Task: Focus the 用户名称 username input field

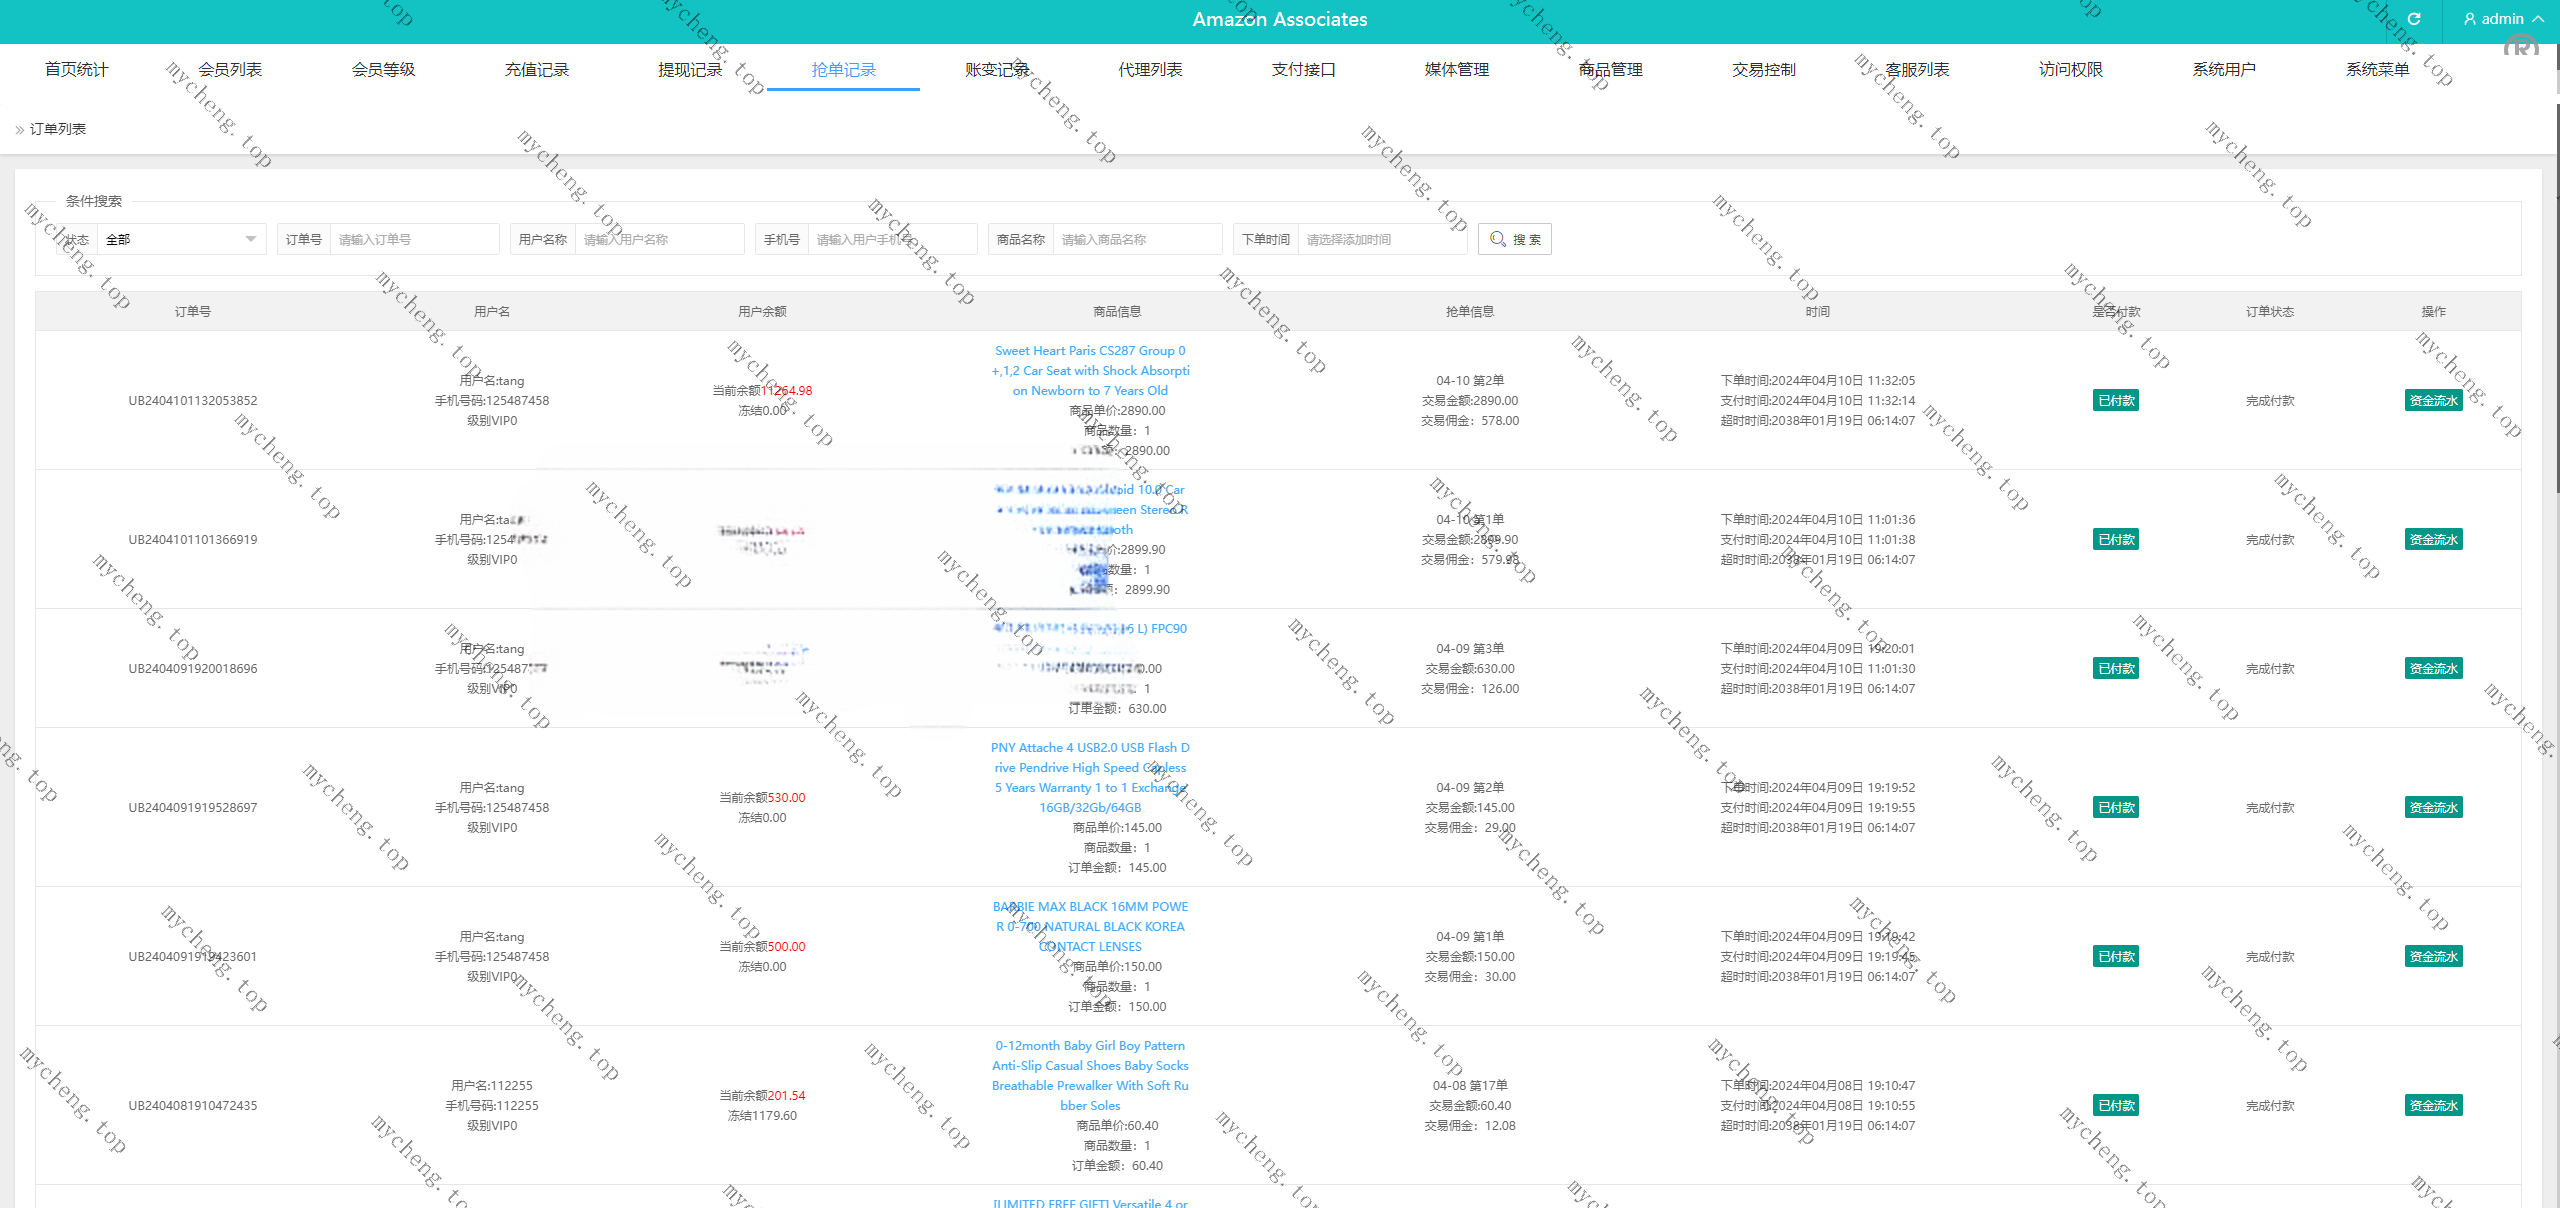Action: click(x=658, y=239)
